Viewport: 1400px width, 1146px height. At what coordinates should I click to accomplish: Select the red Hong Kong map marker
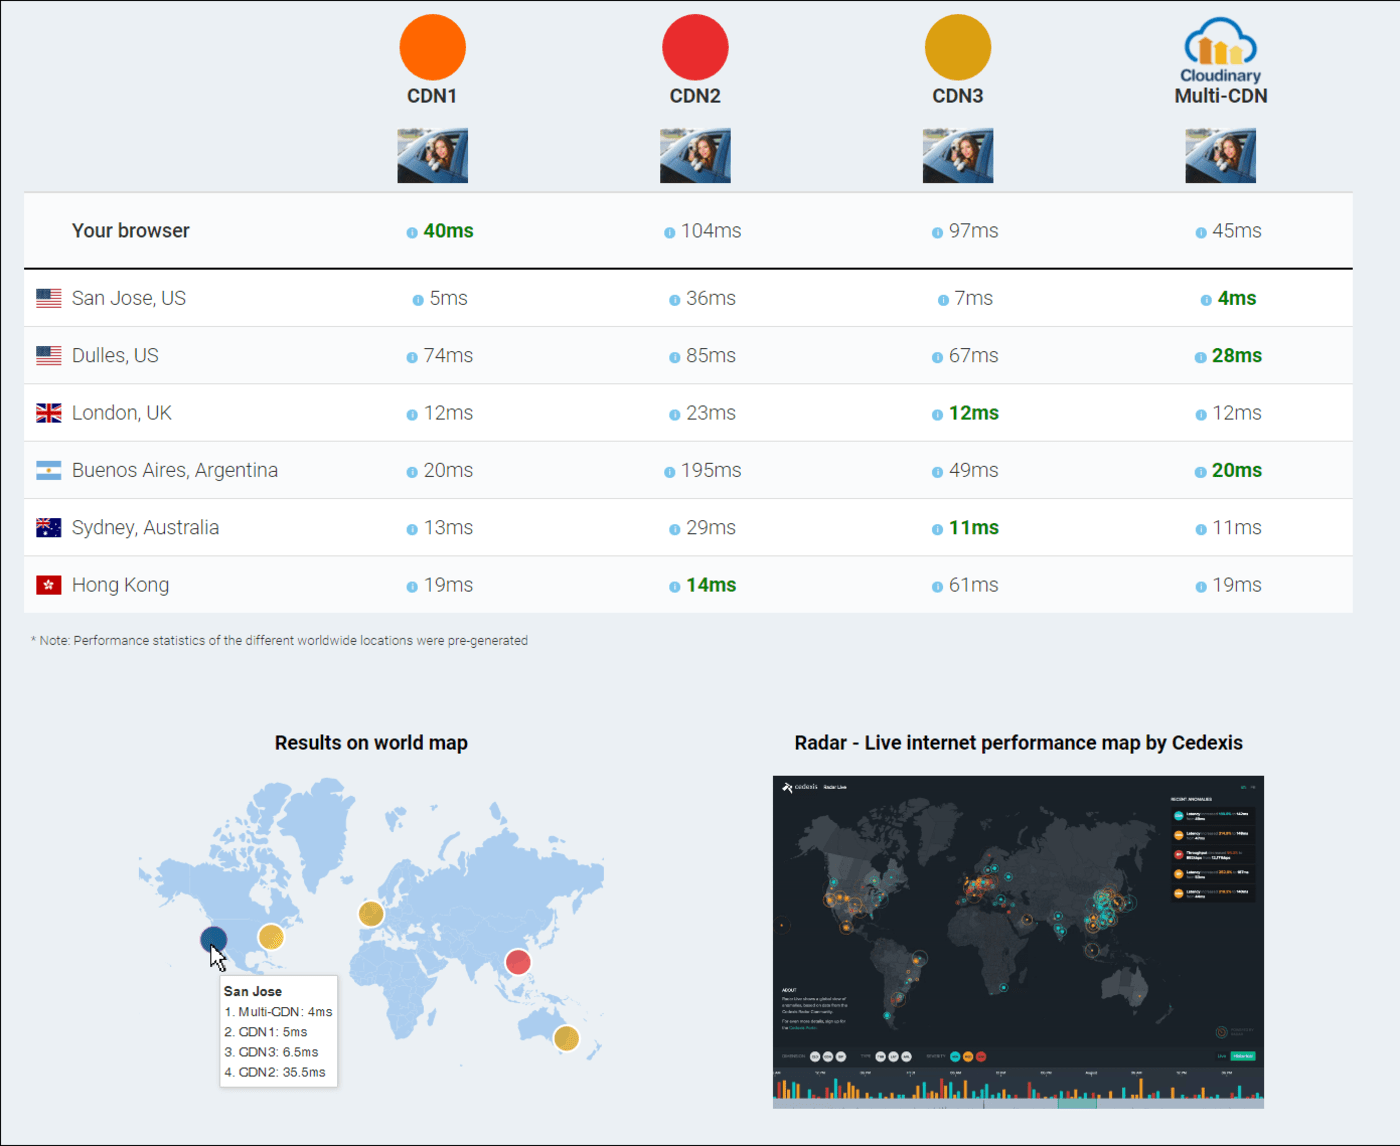pyautogui.click(x=518, y=962)
